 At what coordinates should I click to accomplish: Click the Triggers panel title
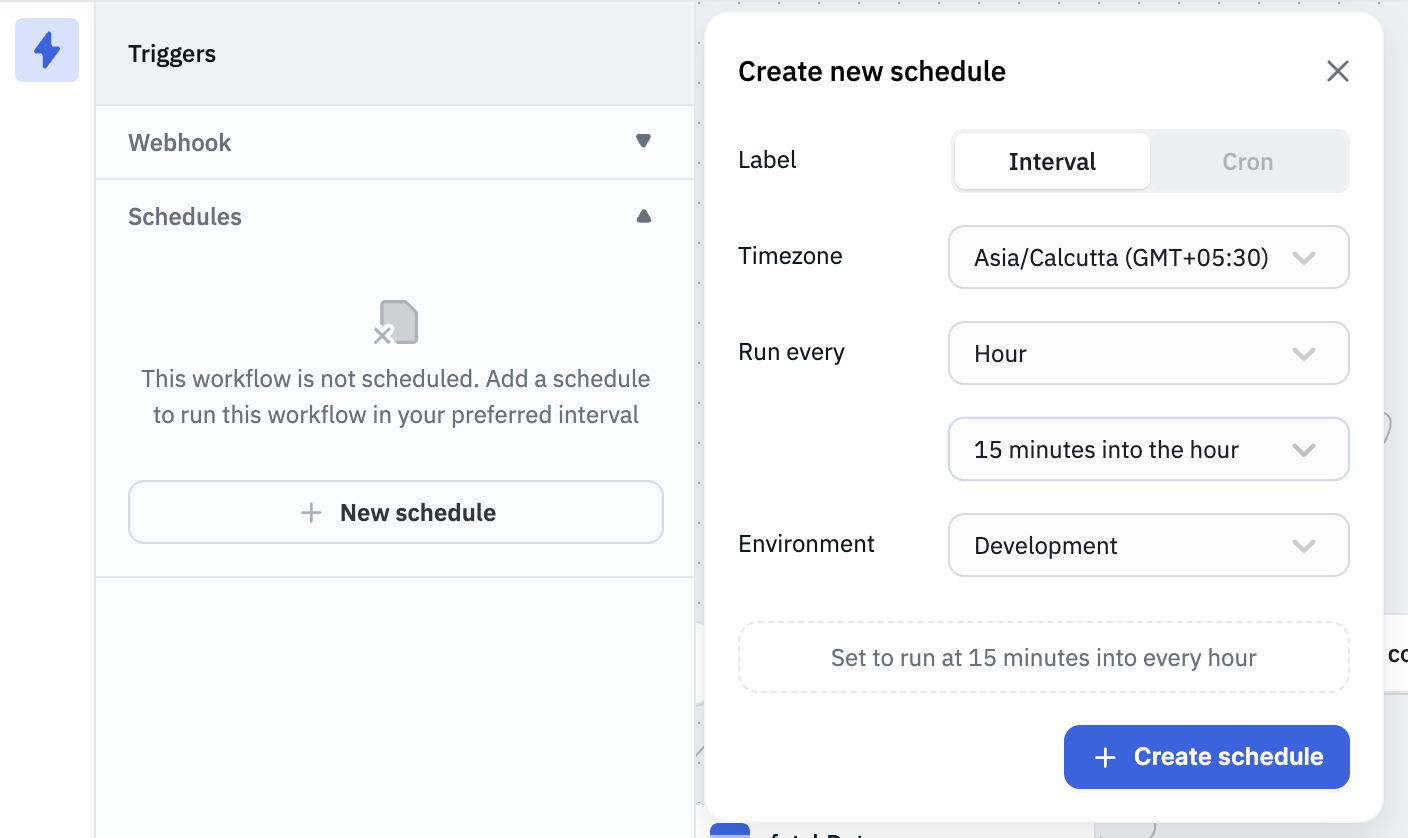(172, 54)
